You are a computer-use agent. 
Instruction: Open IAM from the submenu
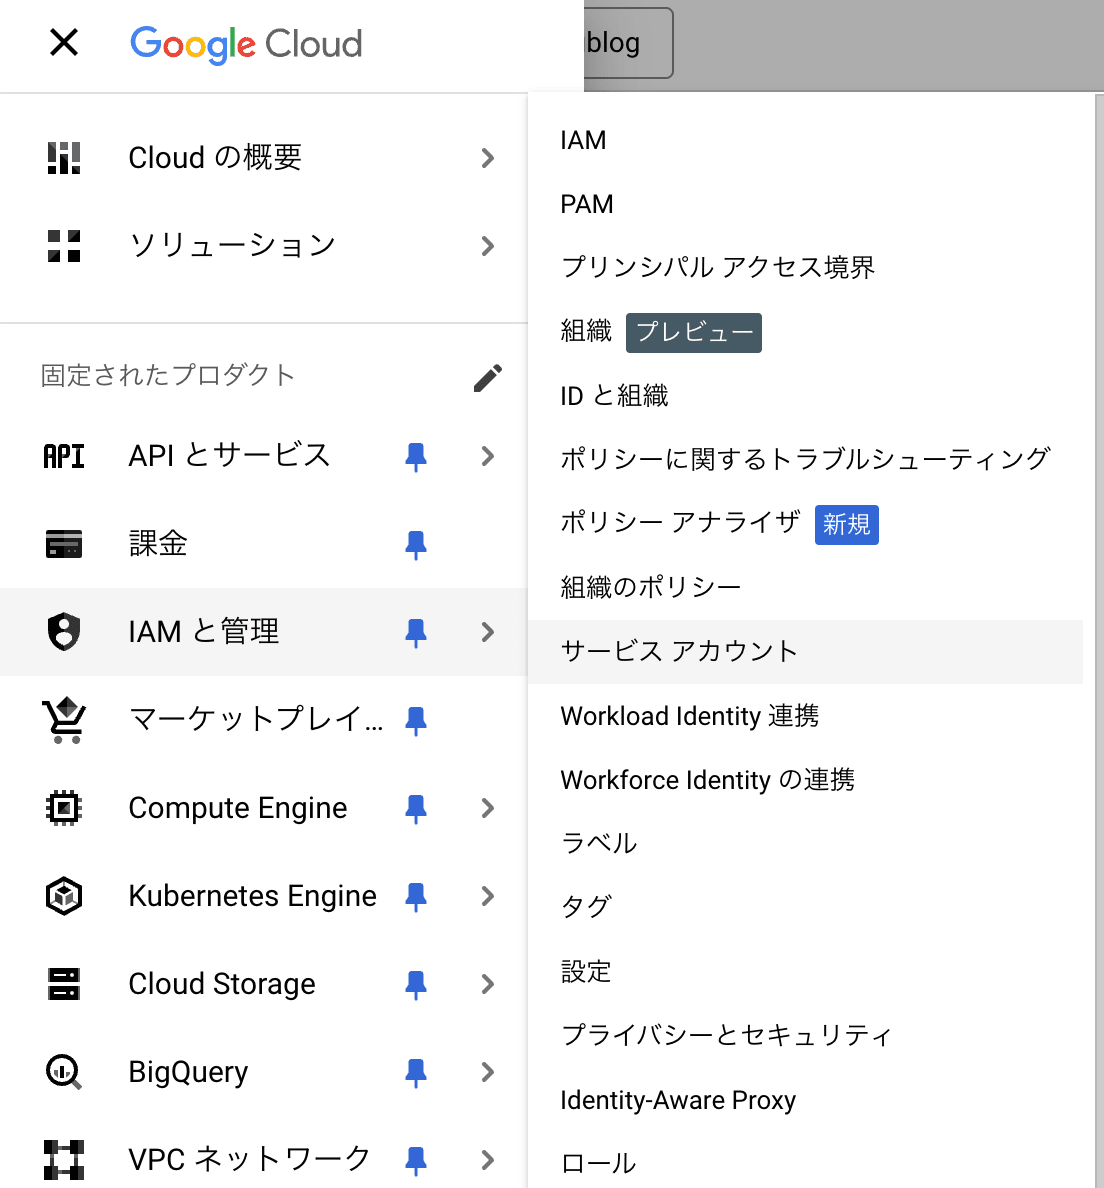[x=805, y=140]
